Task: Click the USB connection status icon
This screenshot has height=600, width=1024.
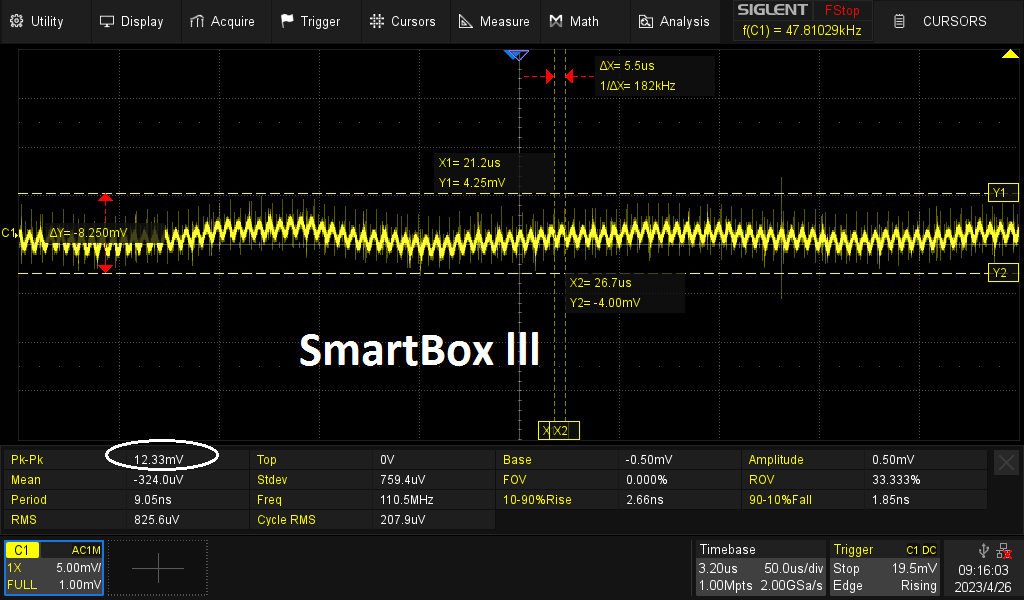Action: (x=984, y=550)
